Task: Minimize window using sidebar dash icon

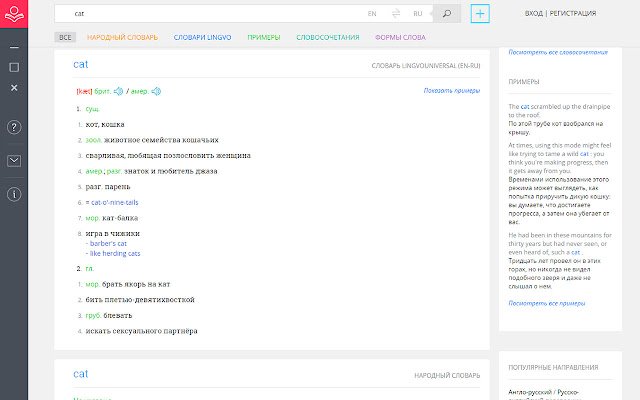Action: click(14, 47)
